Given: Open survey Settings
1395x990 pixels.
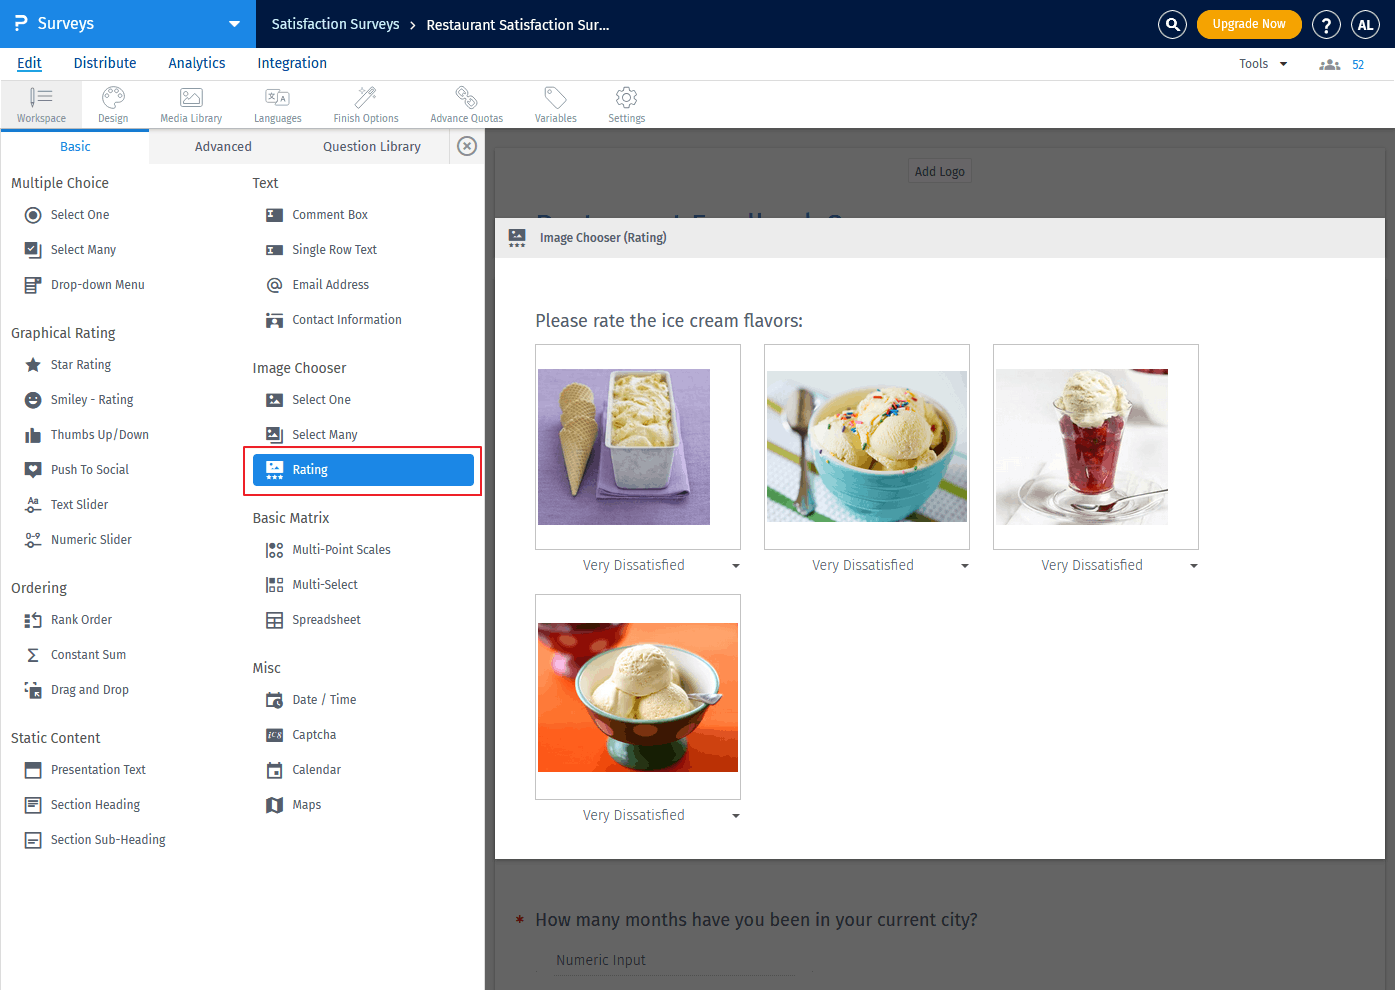Looking at the screenshot, I should [x=626, y=103].
